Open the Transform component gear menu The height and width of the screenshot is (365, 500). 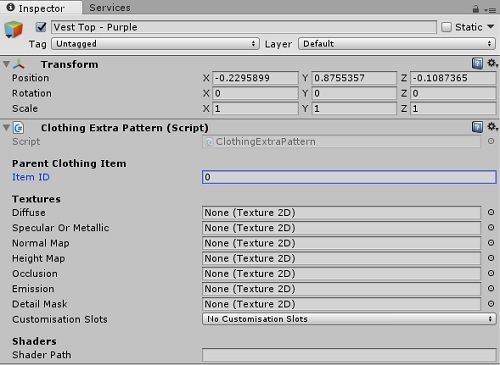click(x=492, y=63)
